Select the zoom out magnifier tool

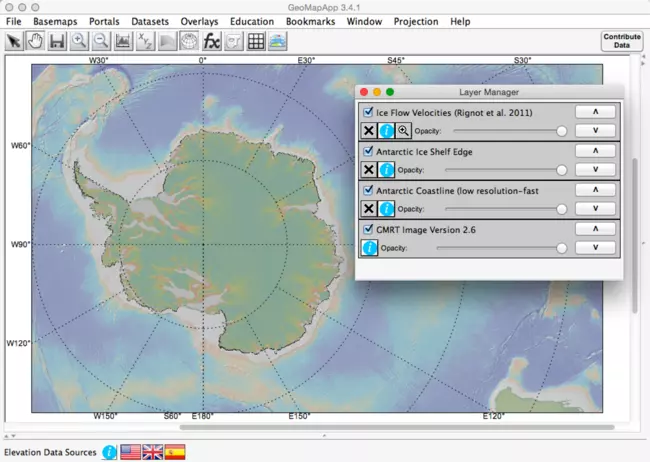point(101,41)
